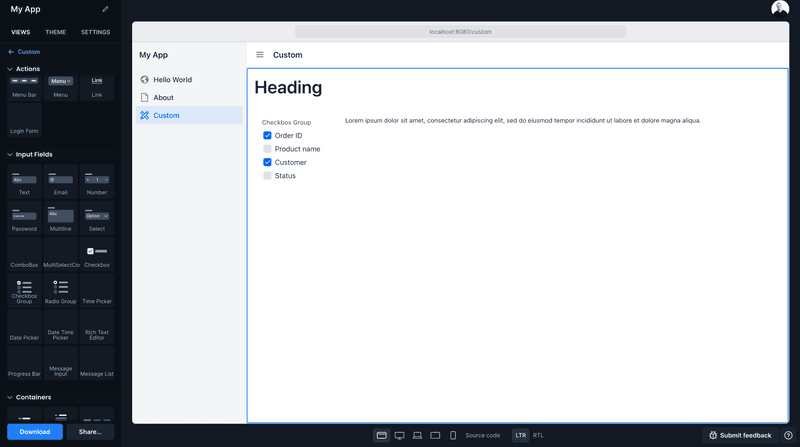Uncheck the Order ID checkbox
Image resolution: width=800 pixels, height=447 pixels.
267,135
